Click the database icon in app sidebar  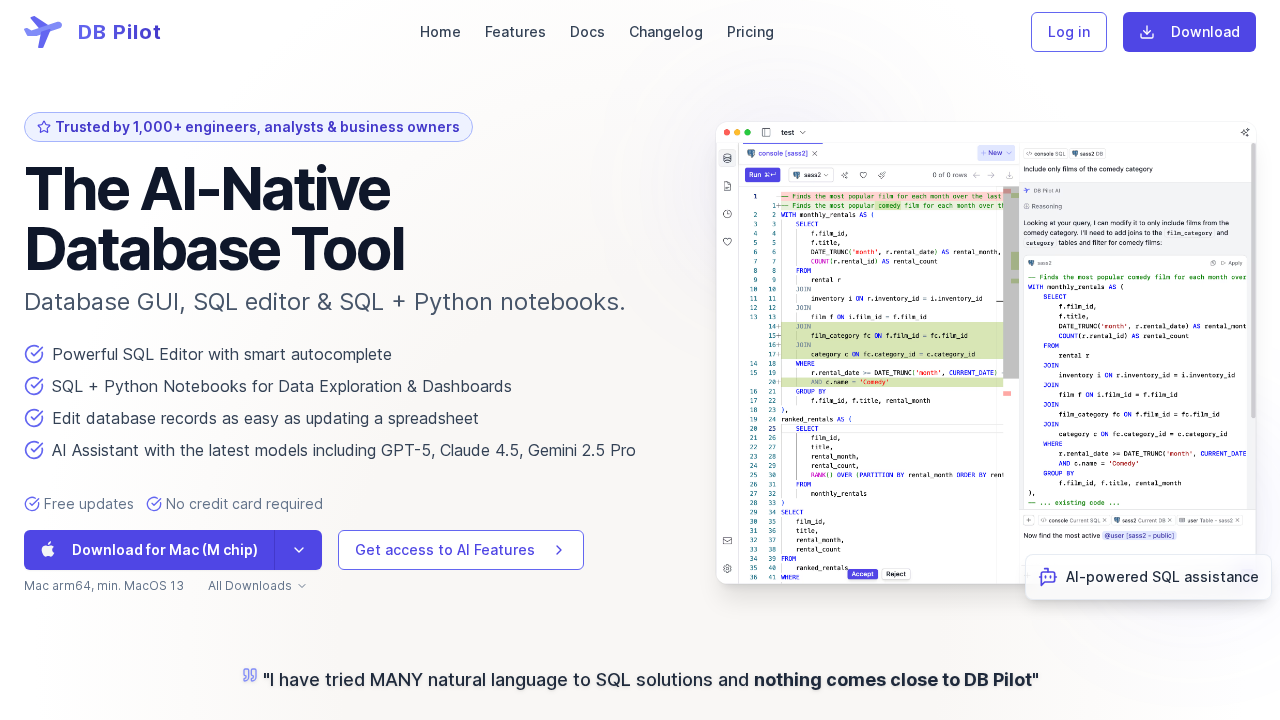click(727, 158)
